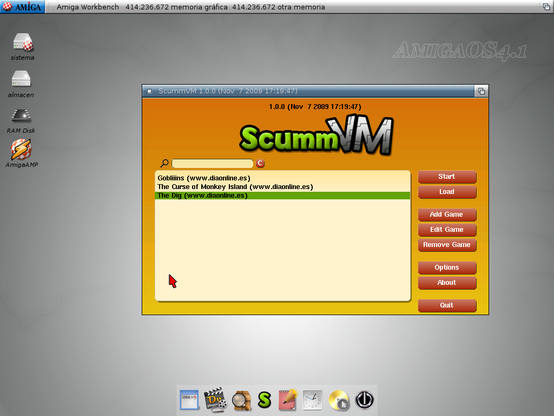Open the green S ScummVM dock icon
Screen dimensions: 554x416
[264, 400]
